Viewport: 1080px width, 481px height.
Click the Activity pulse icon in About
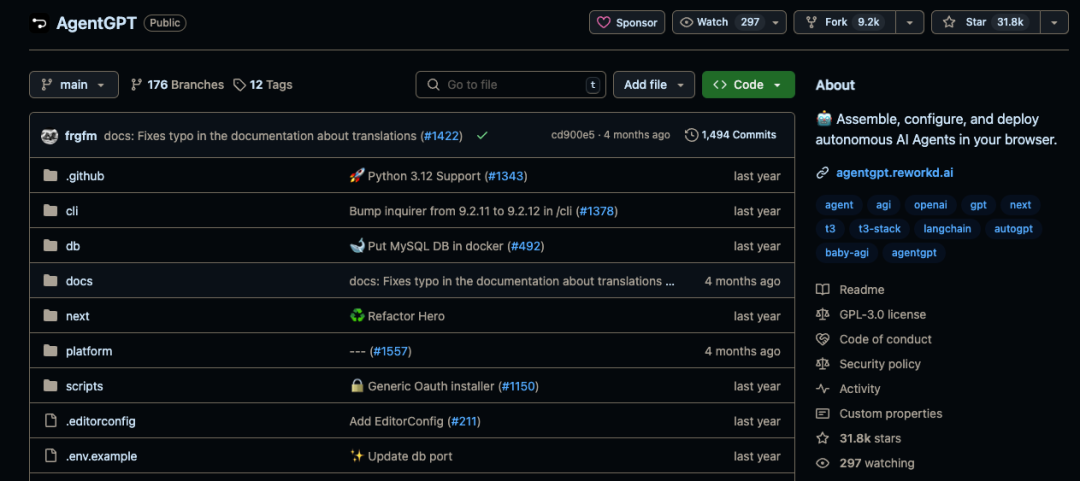click(x=822, y=389)
